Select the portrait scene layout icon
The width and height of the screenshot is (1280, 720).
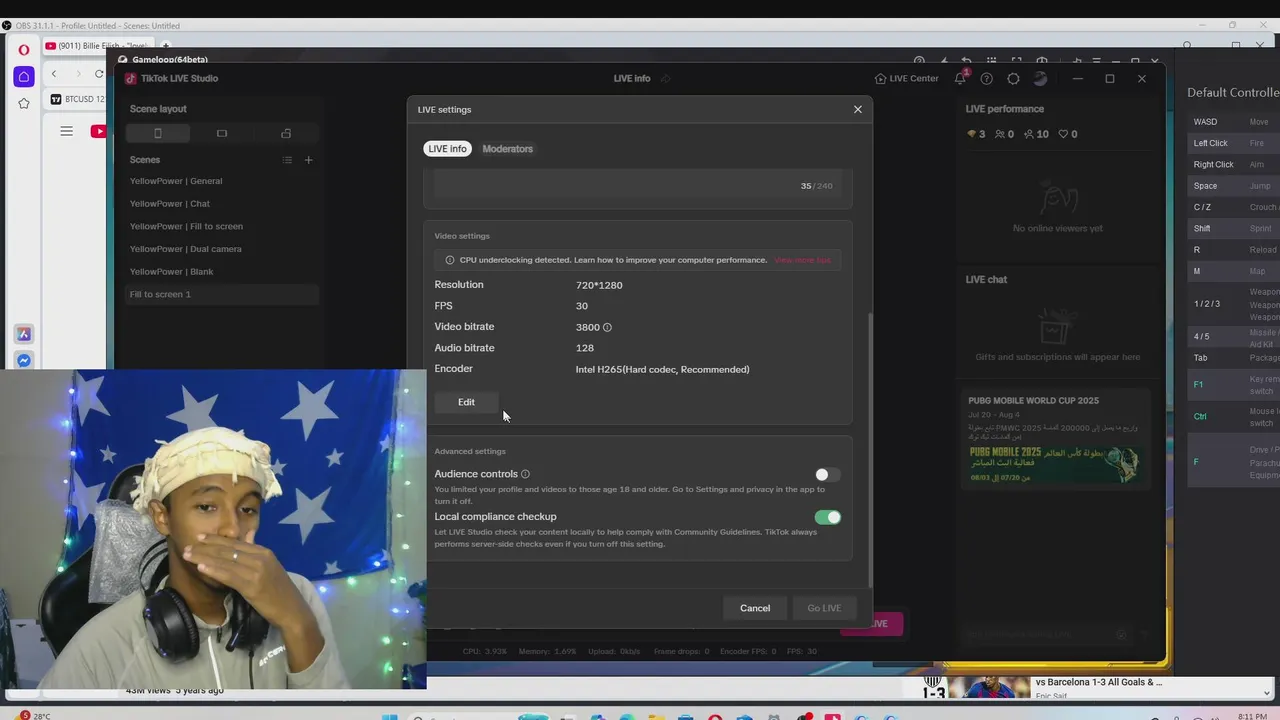(x=157, y=133)
